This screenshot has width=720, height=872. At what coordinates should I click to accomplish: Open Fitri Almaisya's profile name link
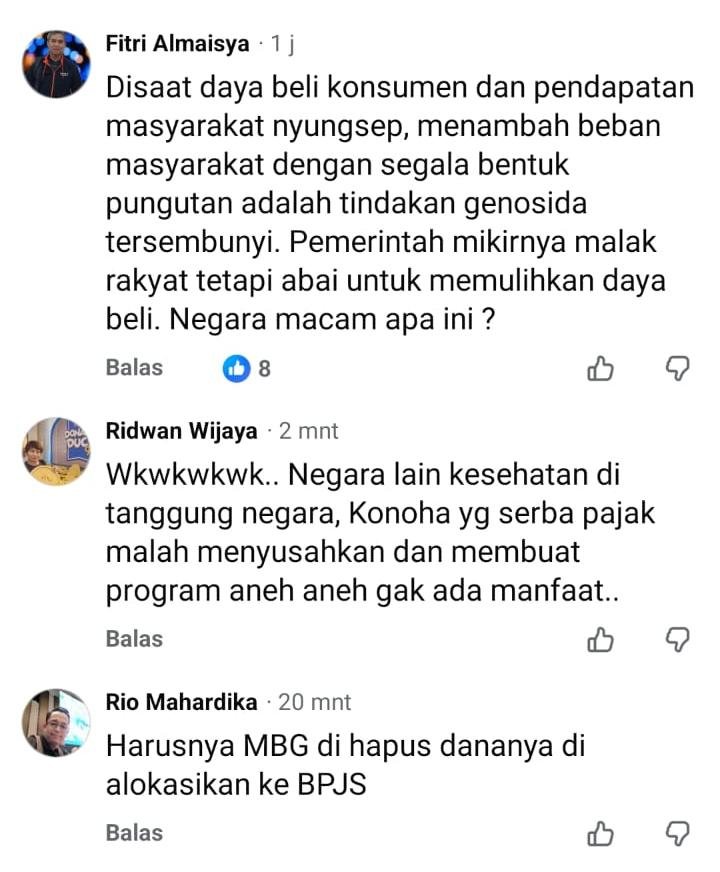coord(177,43)
